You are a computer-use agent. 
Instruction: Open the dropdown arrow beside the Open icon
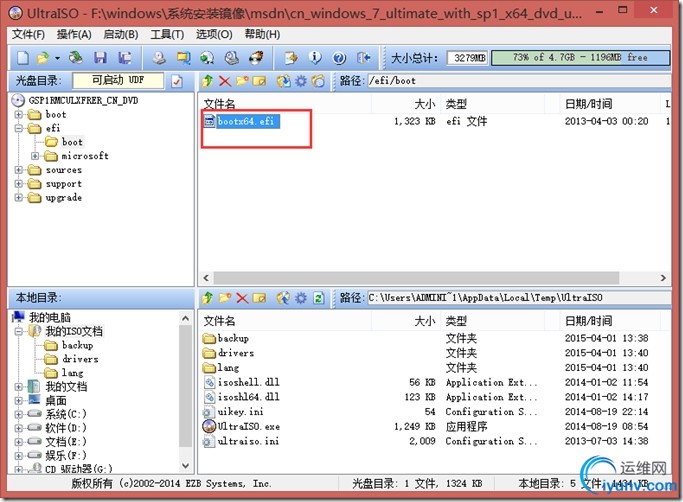tap(57, 58)
